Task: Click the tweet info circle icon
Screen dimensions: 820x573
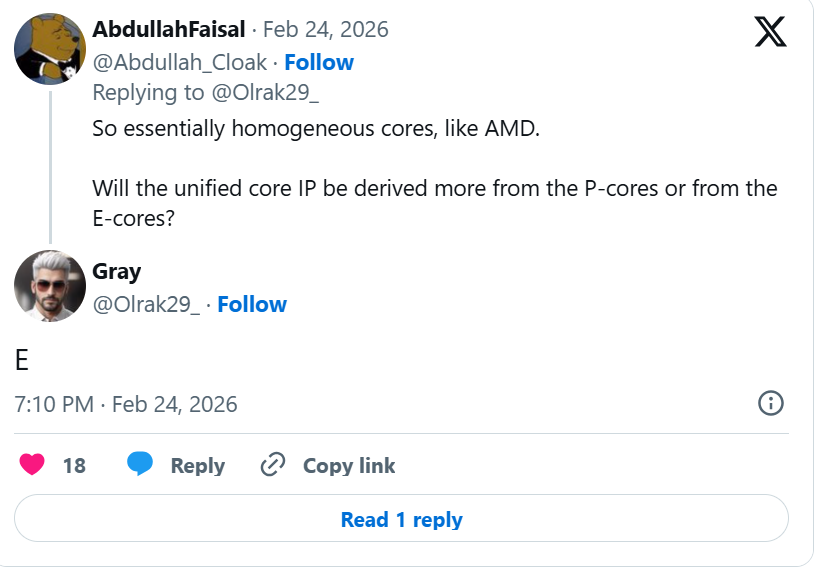Action: 770,403
